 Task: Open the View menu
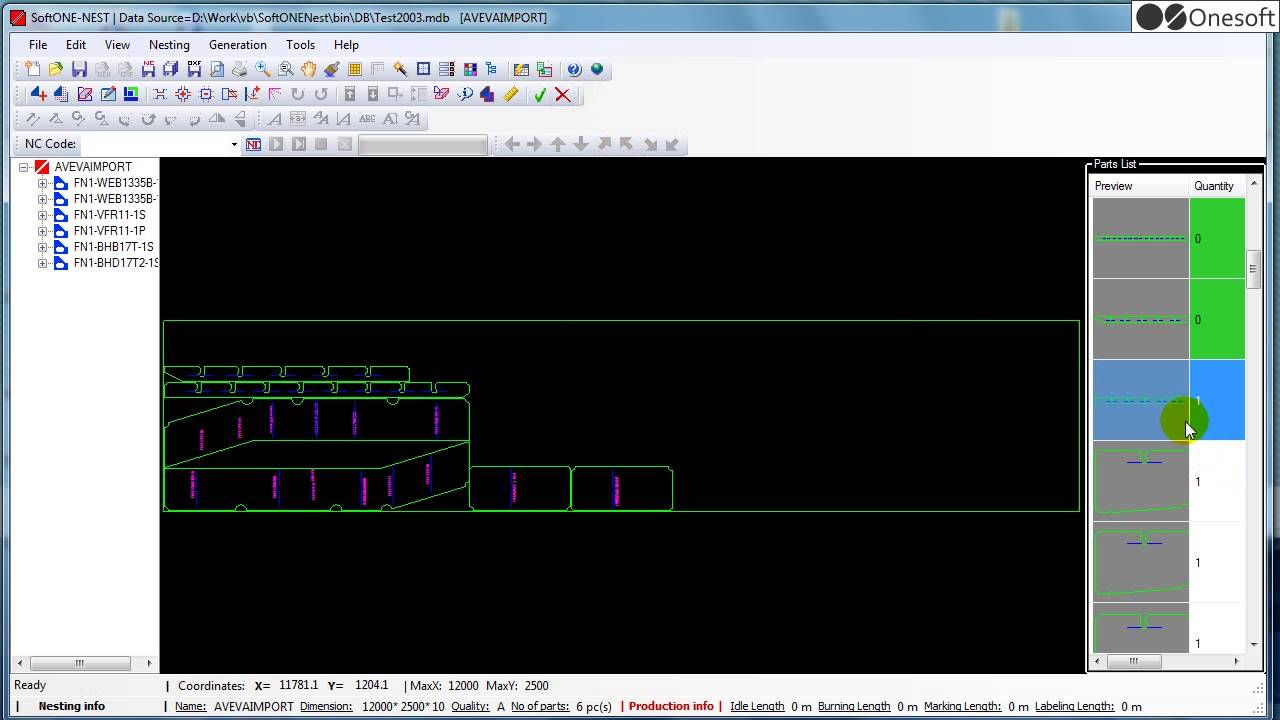pyautogui.click(x=117, y=45)
